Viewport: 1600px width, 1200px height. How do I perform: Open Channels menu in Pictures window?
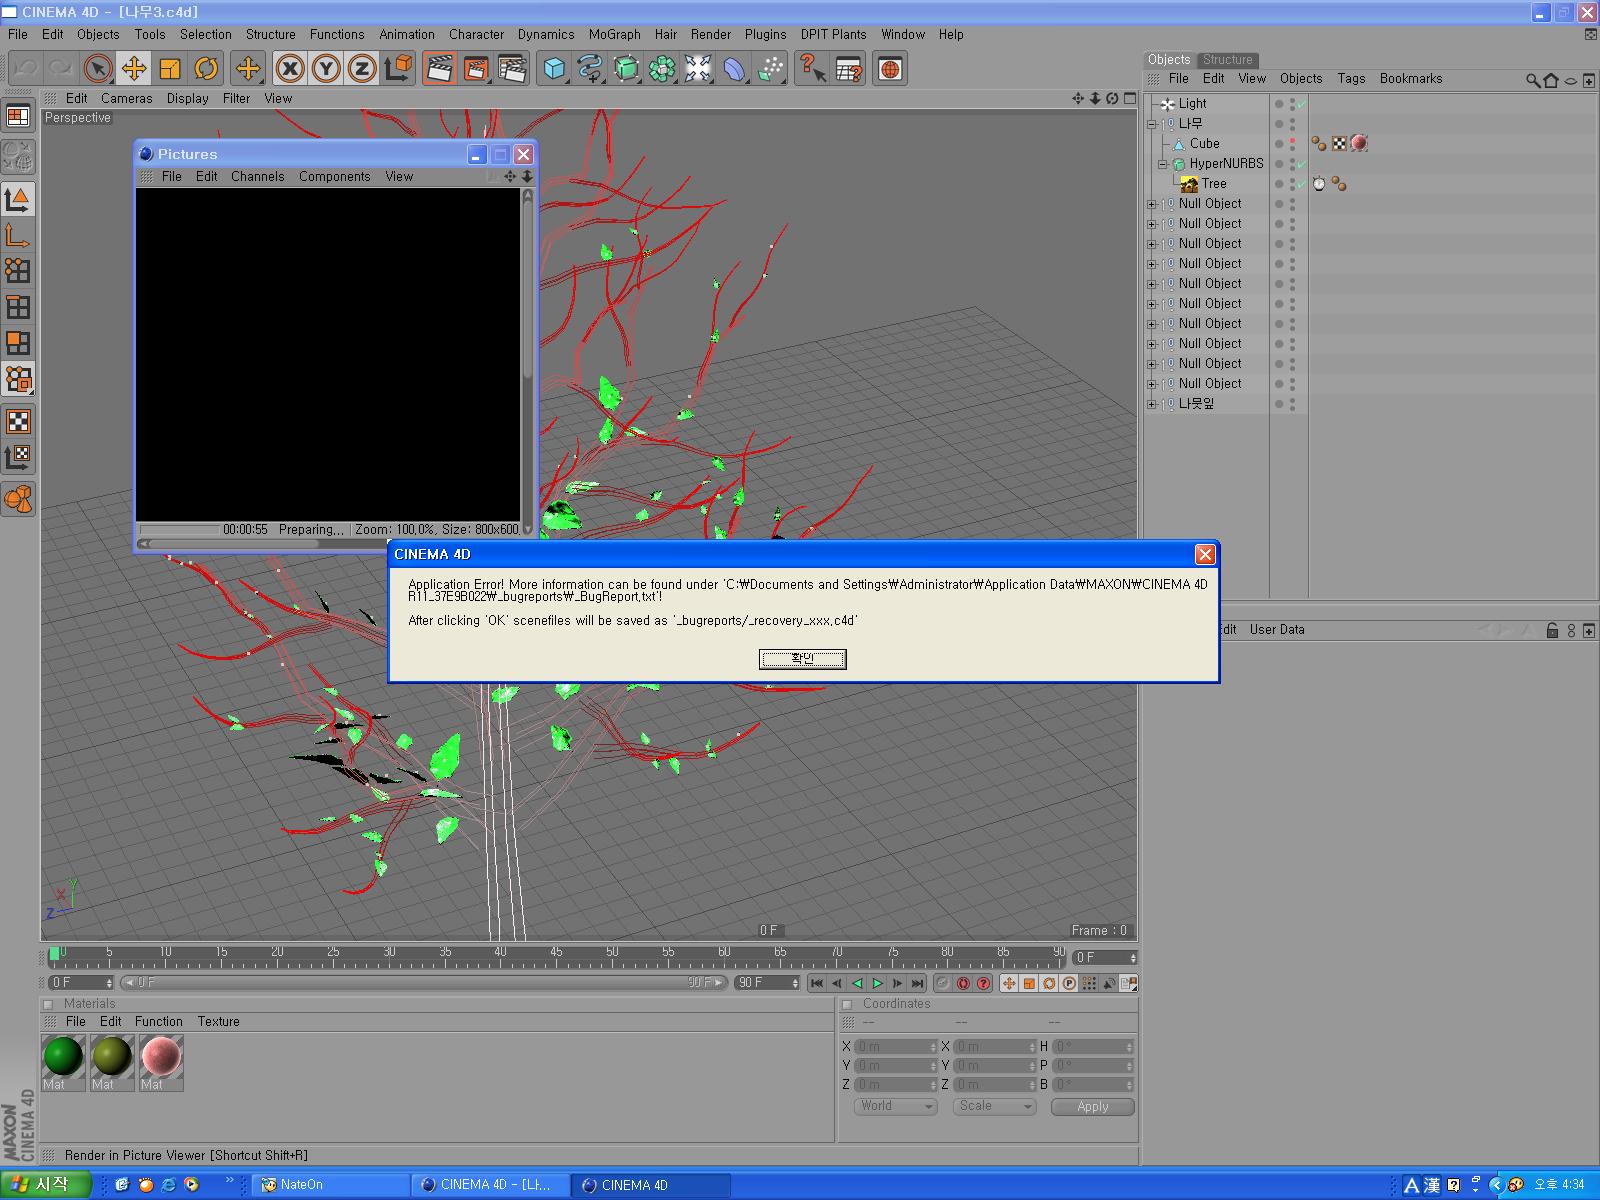click(257, 176)
